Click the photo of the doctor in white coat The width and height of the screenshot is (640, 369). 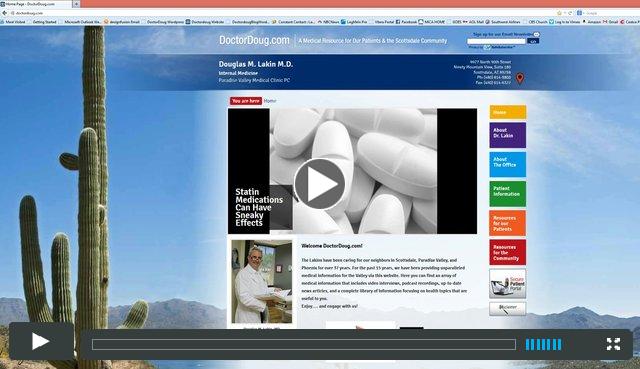pos(262,282)
